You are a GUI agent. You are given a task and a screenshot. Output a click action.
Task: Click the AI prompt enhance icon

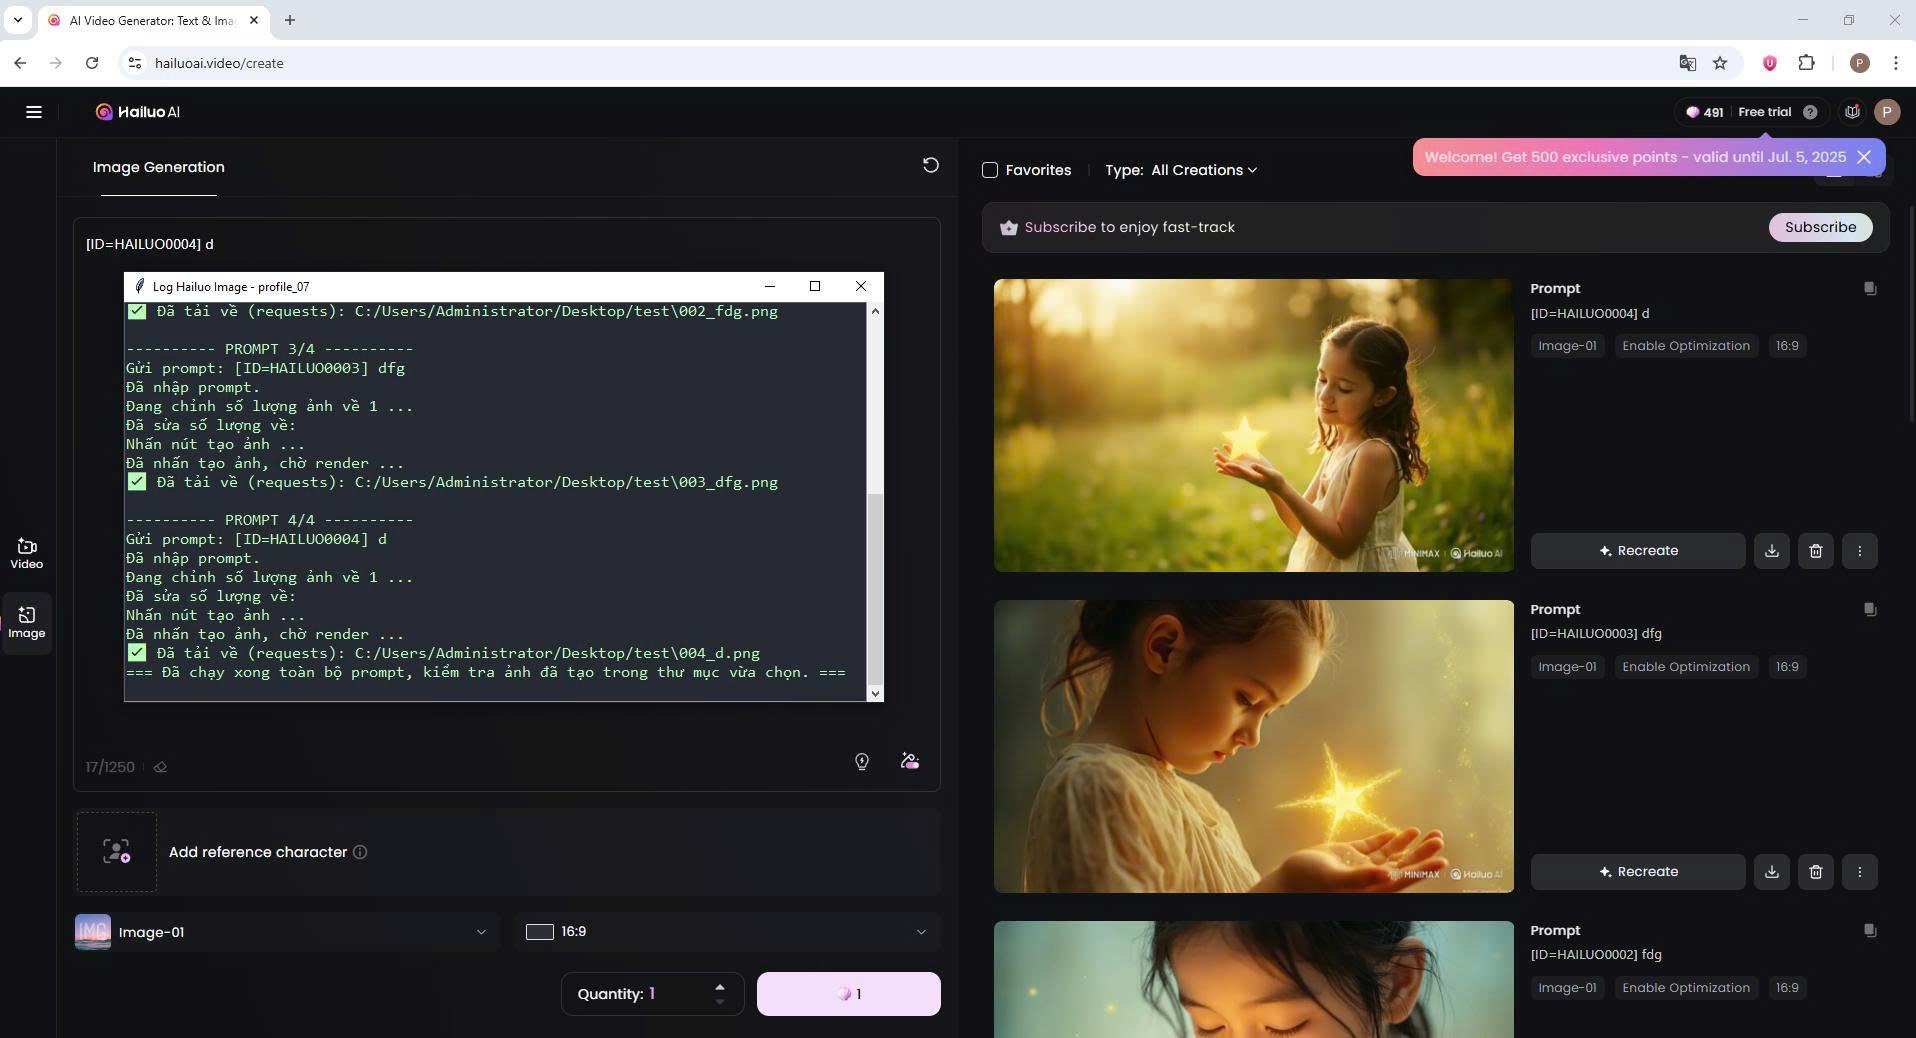pyautogui.click(x=910, y=762)
